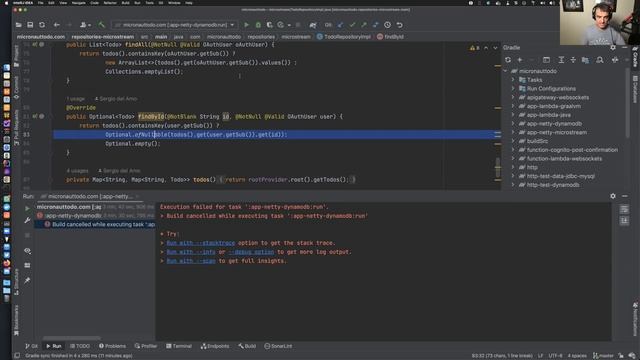Viewport: 640px width, 360px height.
Task: Collapse micronauttodo root in Gradle tree
Action: point(506,71)
